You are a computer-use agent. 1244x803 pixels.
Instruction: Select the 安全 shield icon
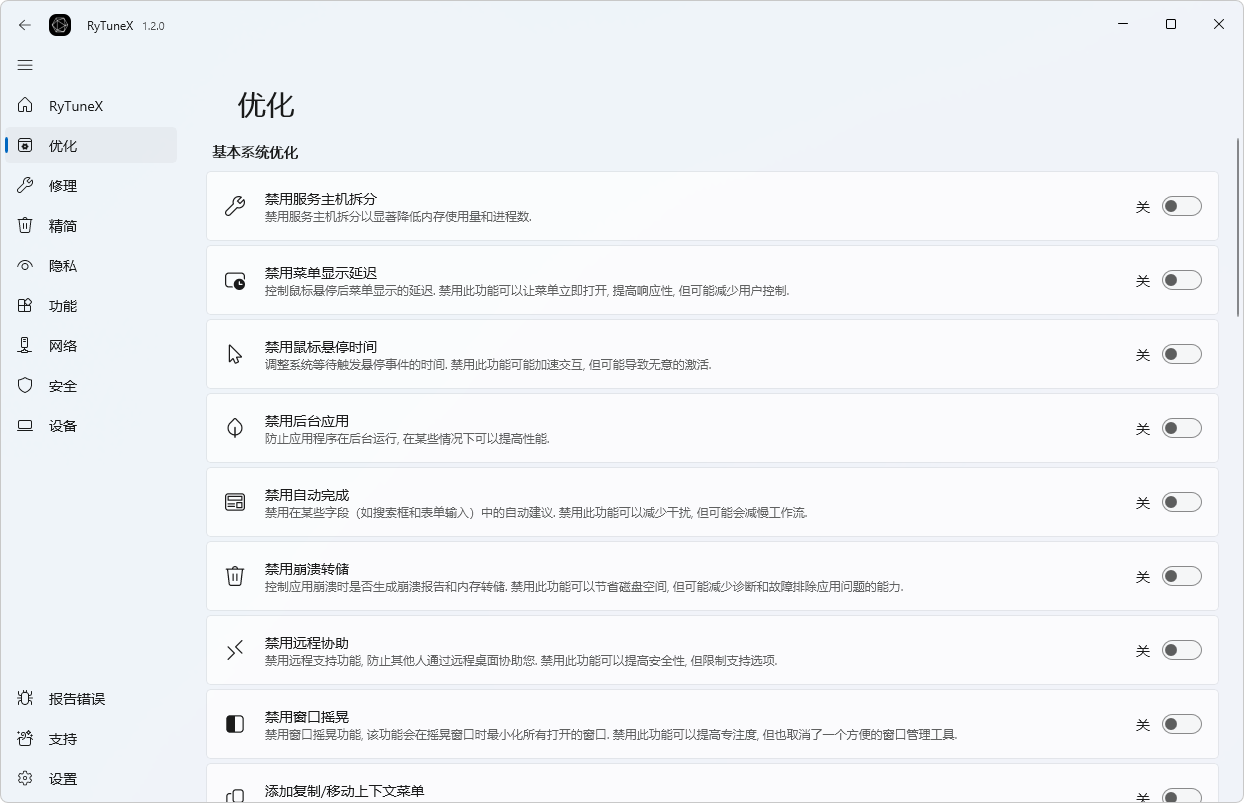[25, 385]
